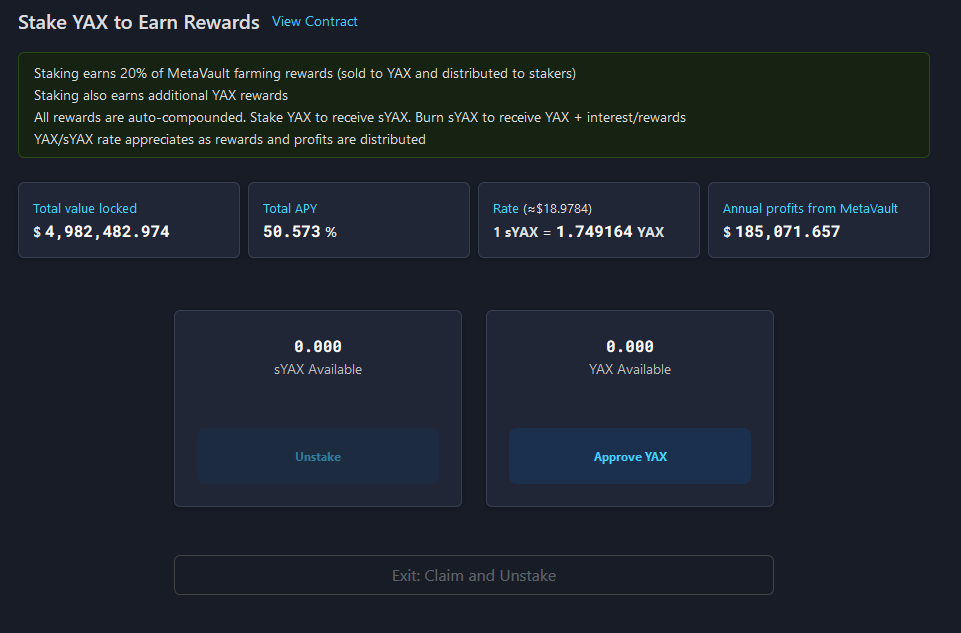Select the 50.573 % APY figure
The width and height of the screenshot is (961, 633).
300,232
